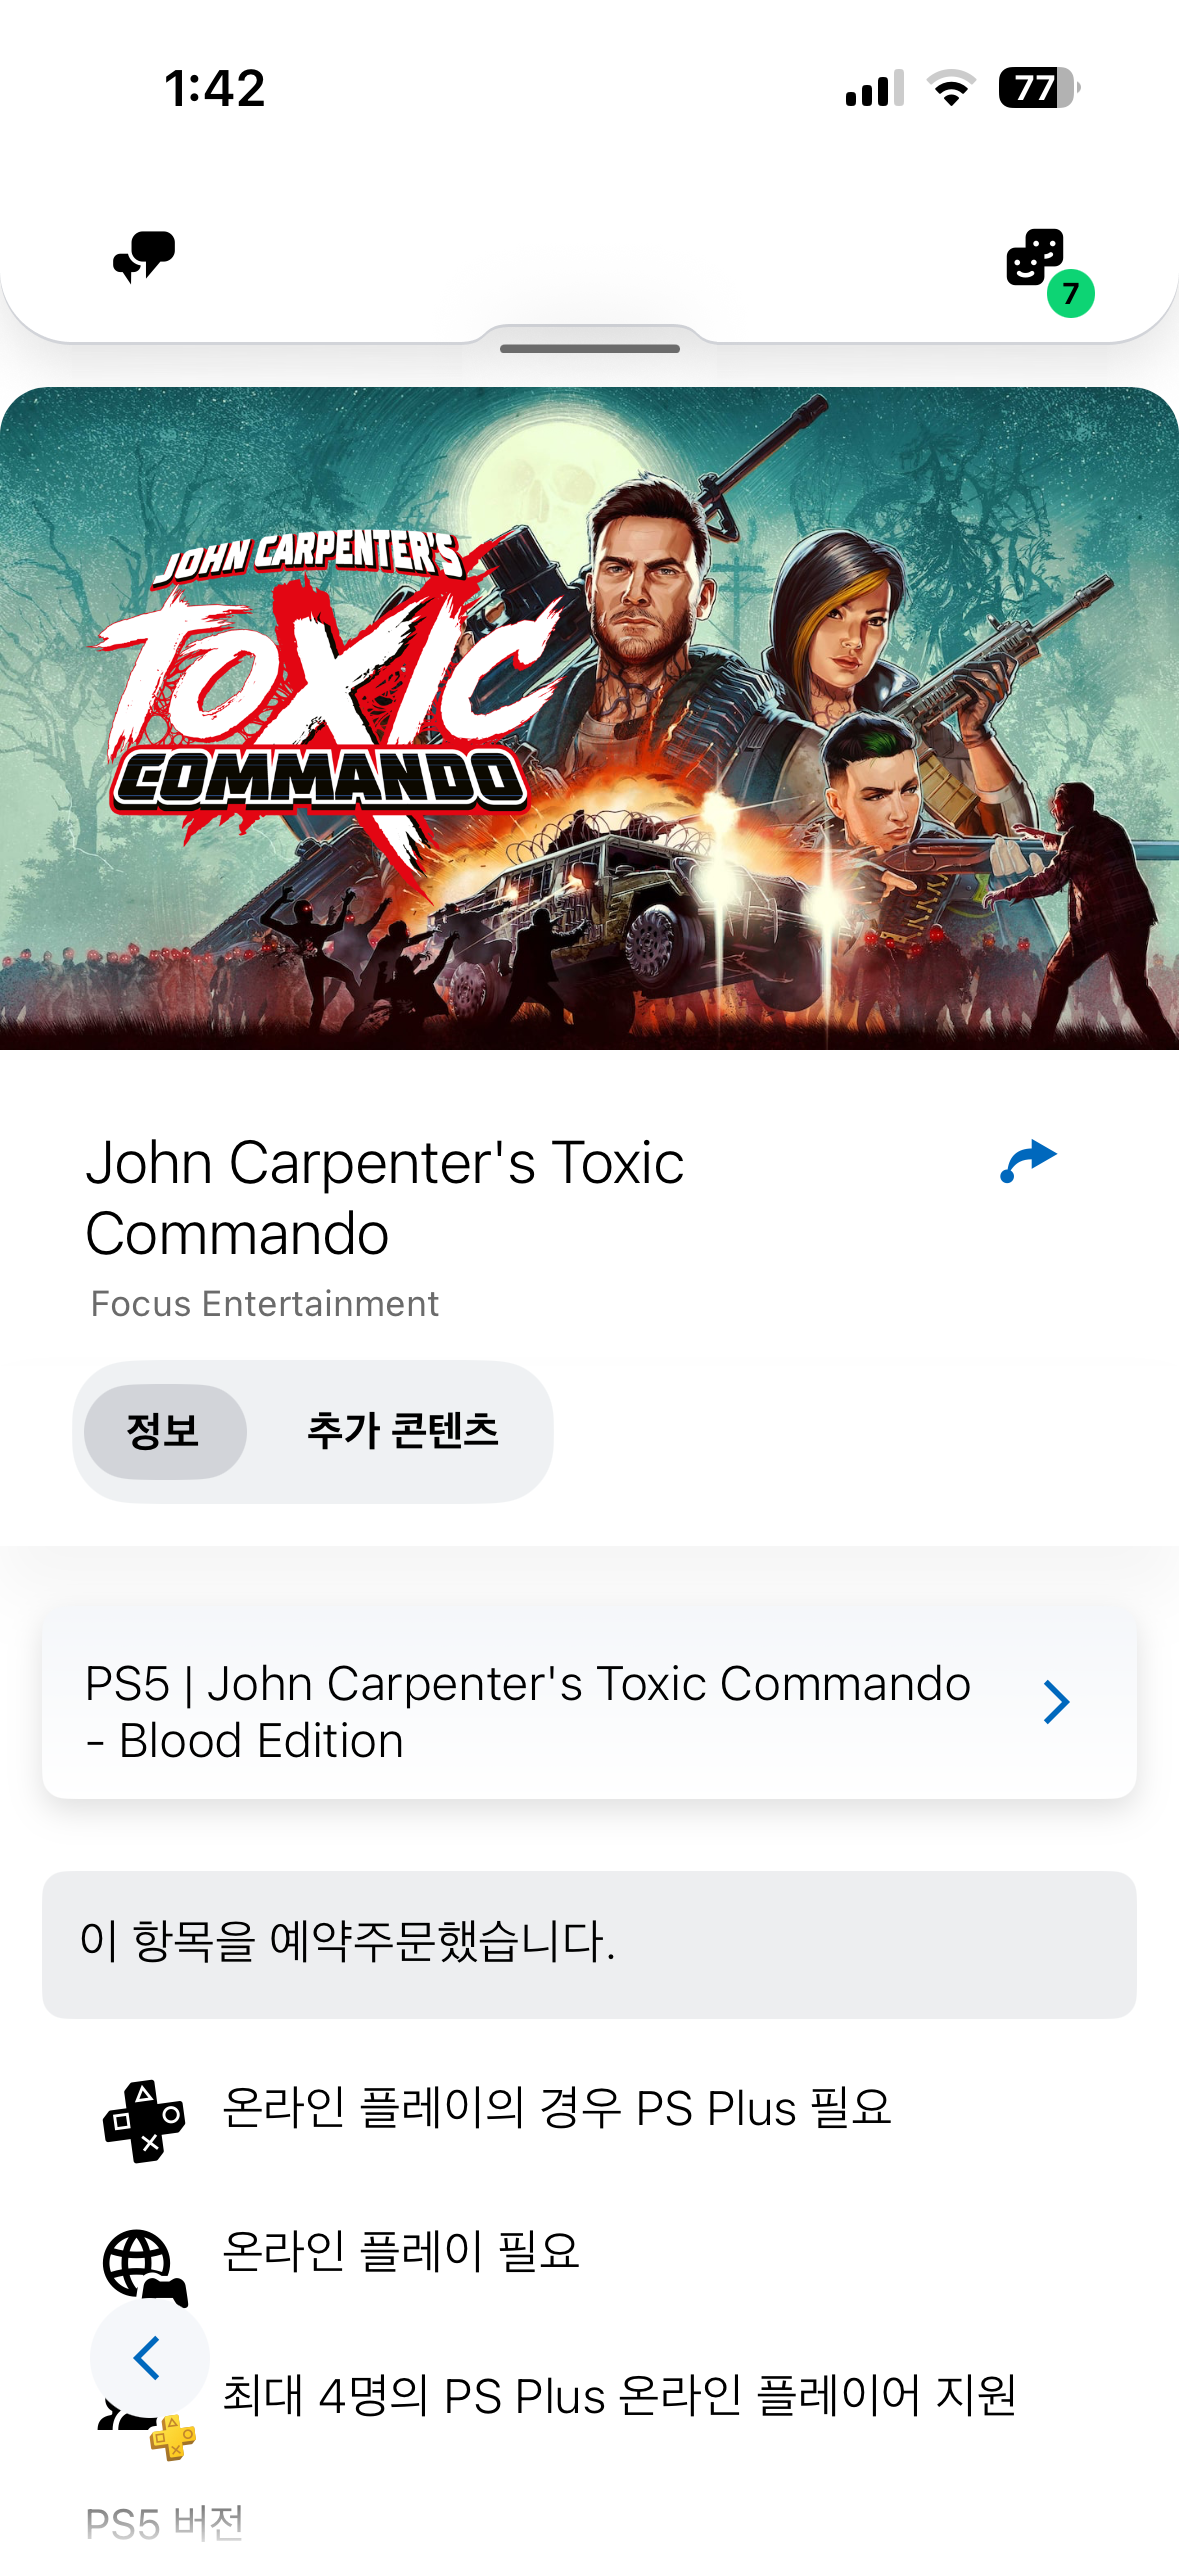
Task: Share John Carpenter's Toxic Commando via arrow icon
Action: pyautogui.click(x=1028, y=1161)
